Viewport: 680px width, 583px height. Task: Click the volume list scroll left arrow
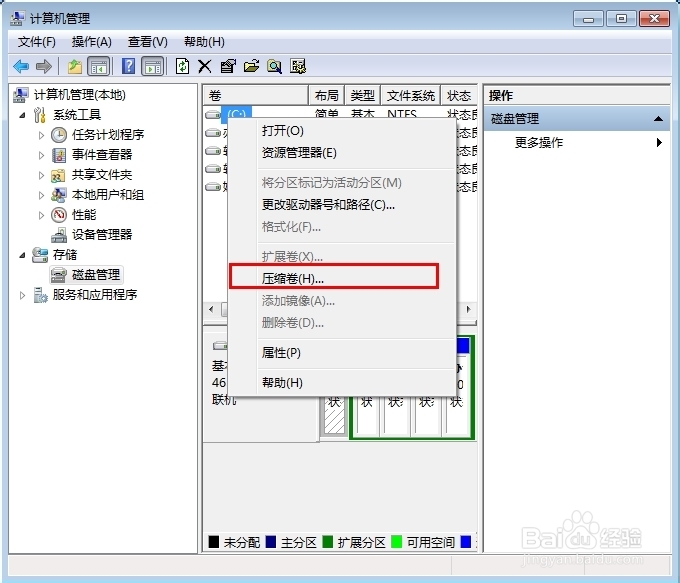tap(211, 309)
